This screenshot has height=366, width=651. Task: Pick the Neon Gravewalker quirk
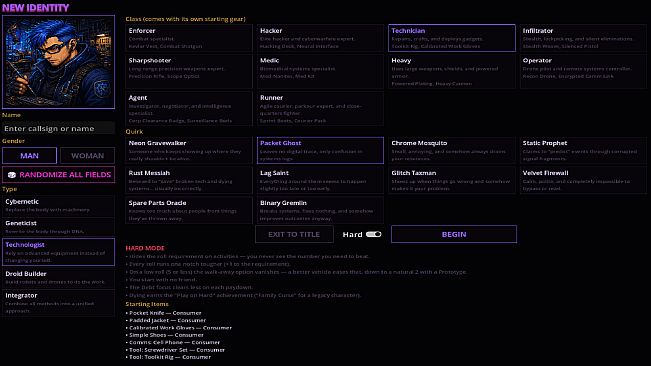[189, 150]
